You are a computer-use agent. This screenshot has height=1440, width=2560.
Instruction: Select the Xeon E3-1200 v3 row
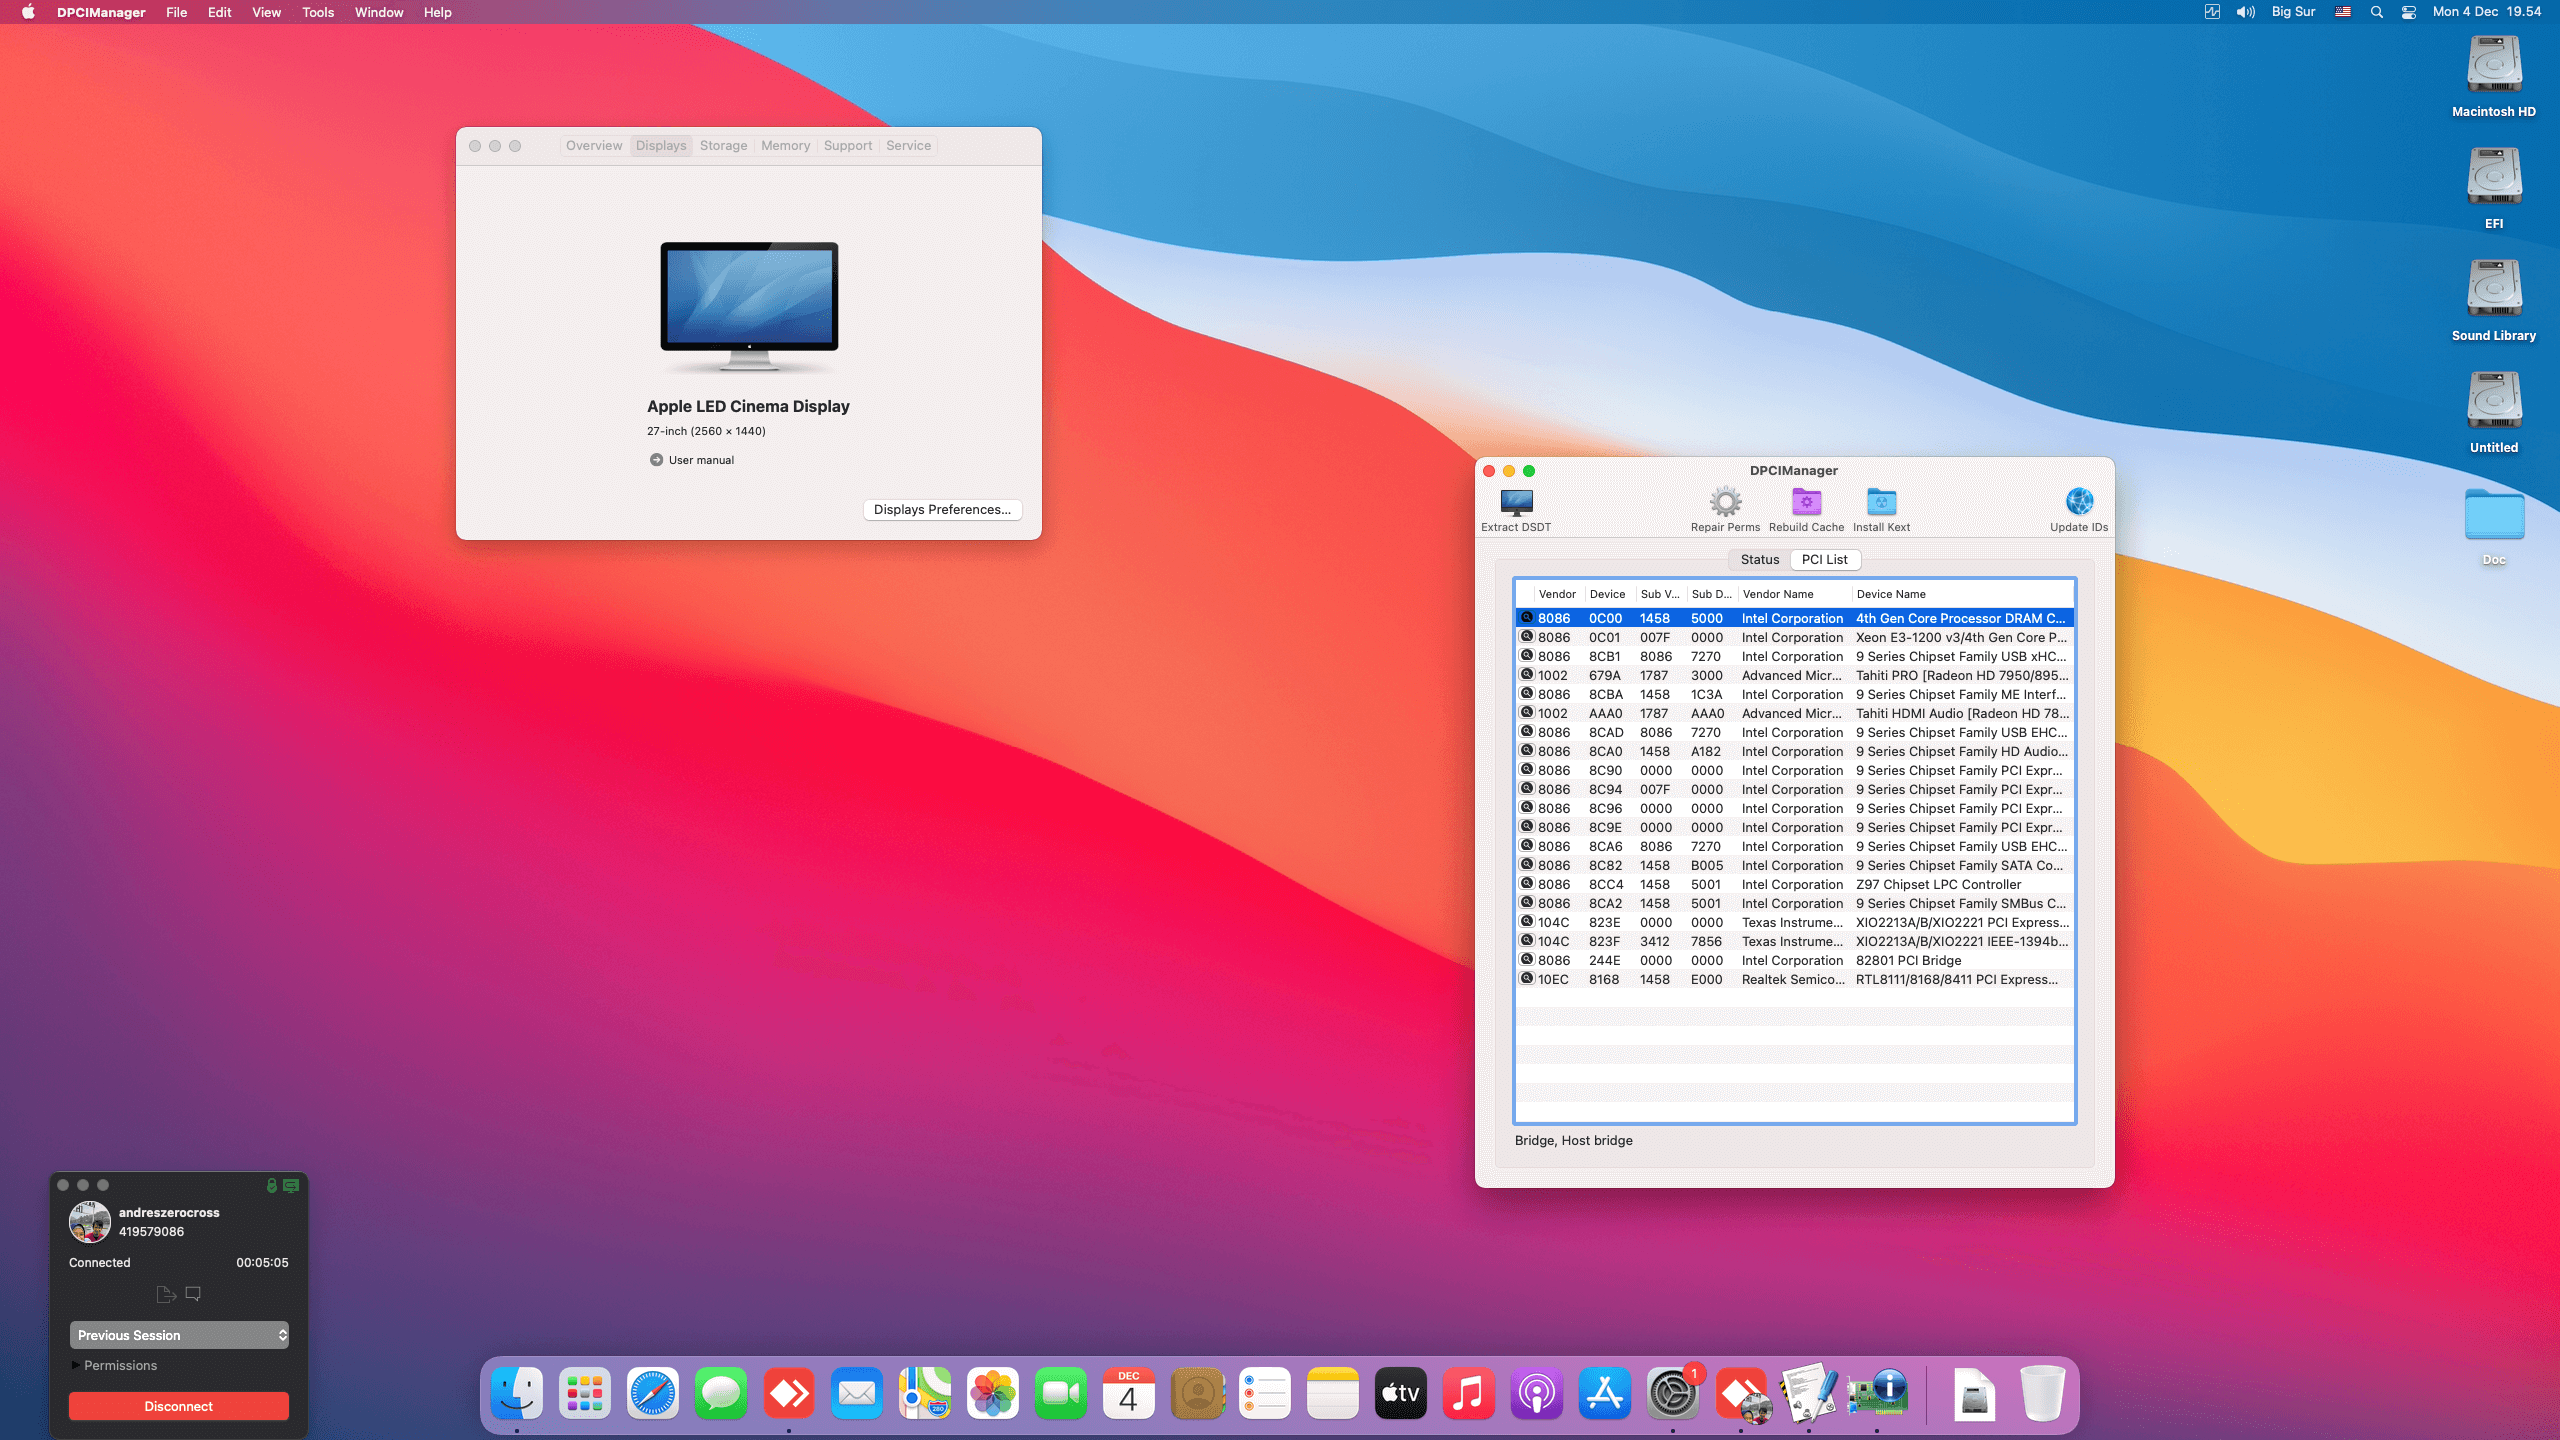pos(1795,637)
